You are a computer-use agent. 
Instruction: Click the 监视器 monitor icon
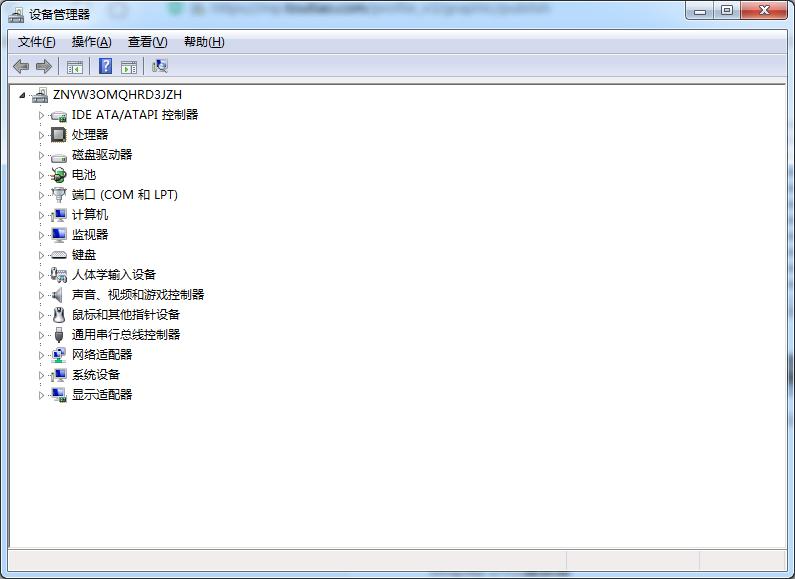coord(59,235)
